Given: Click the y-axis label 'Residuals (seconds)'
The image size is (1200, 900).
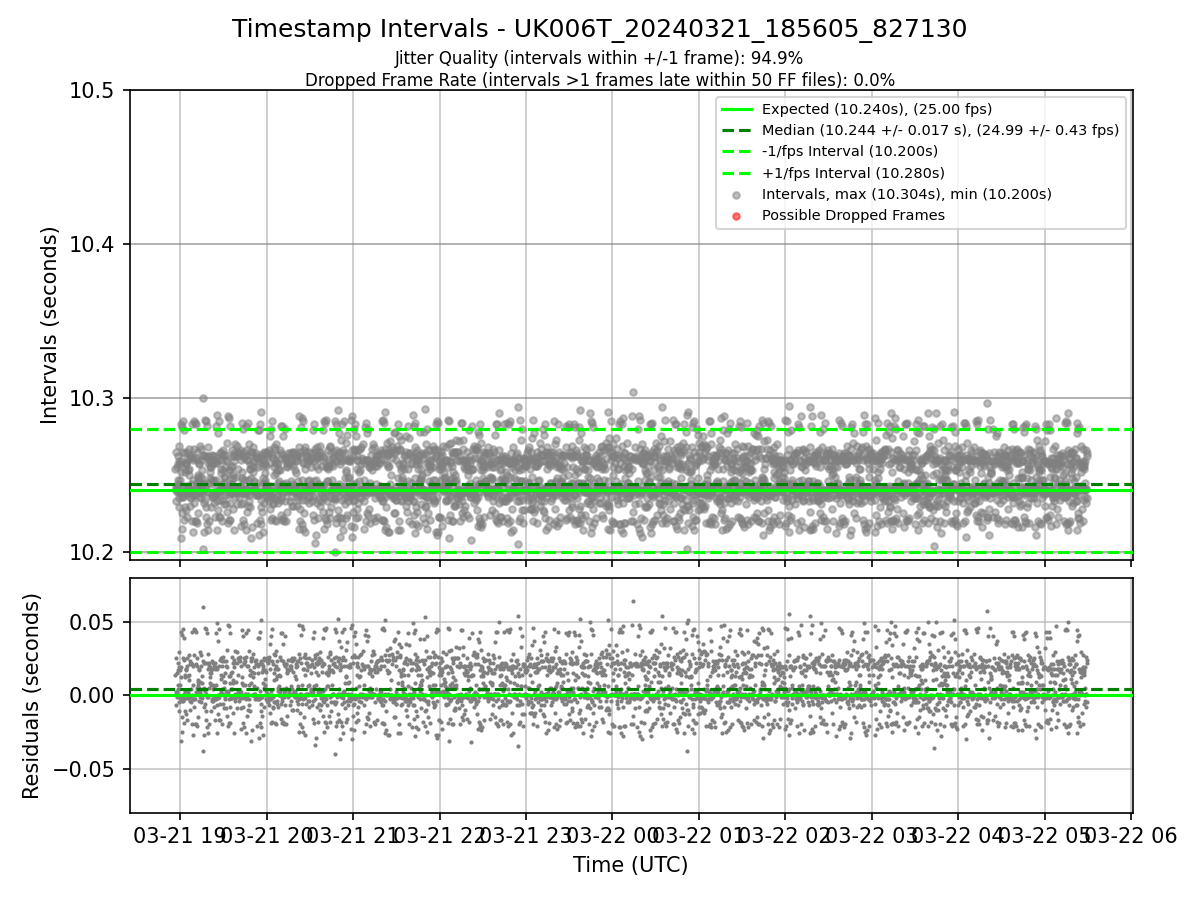Looking at the screenshot, I should point(32,696).
